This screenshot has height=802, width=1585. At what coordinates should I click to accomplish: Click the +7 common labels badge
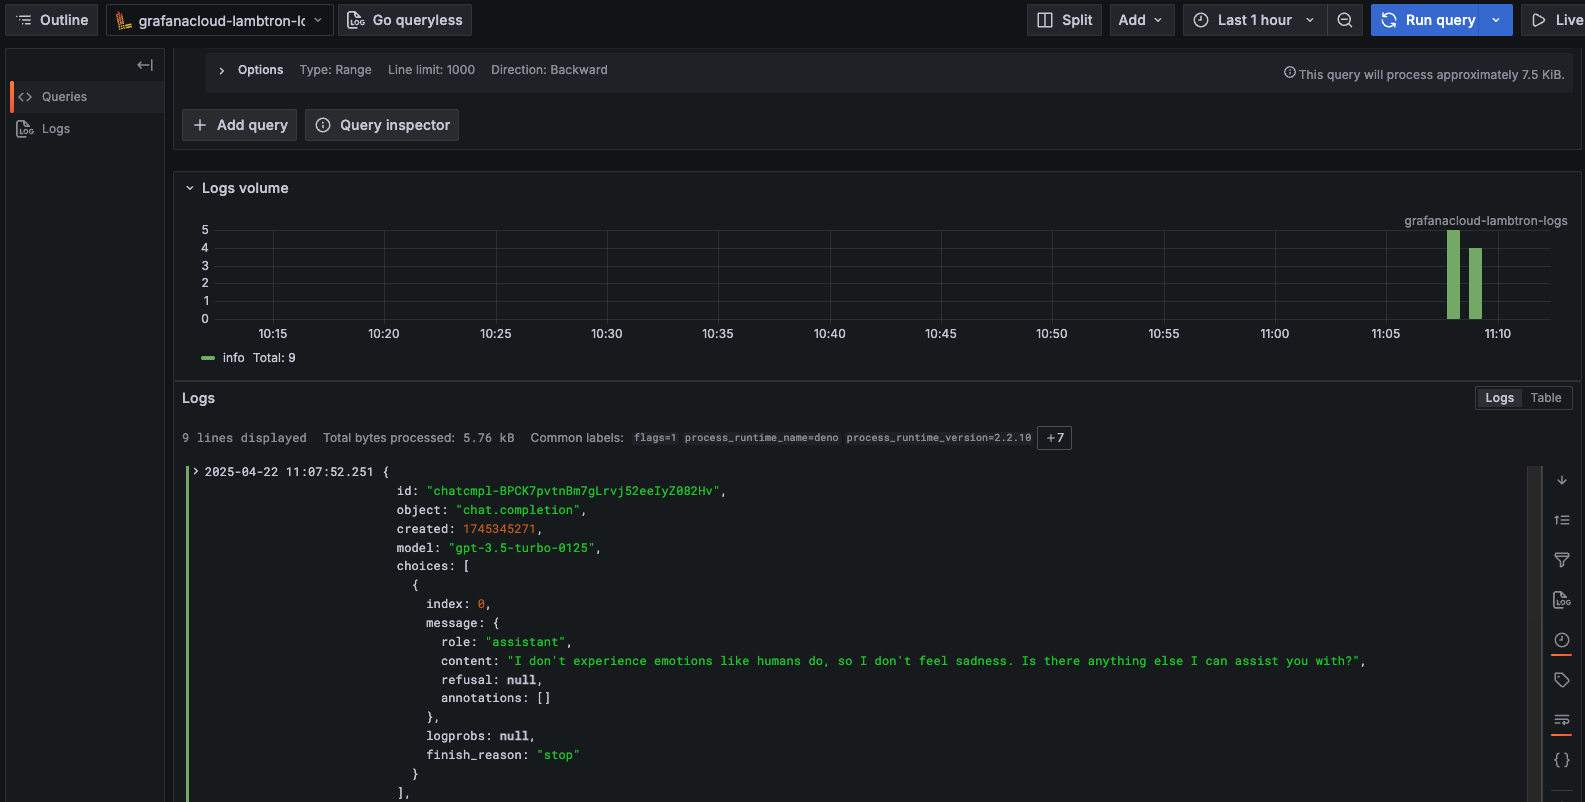(1055, 438)
